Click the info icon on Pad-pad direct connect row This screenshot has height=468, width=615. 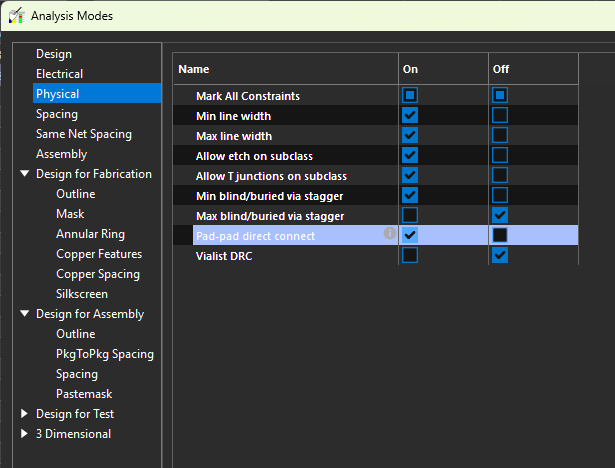[x=390, y=234]
